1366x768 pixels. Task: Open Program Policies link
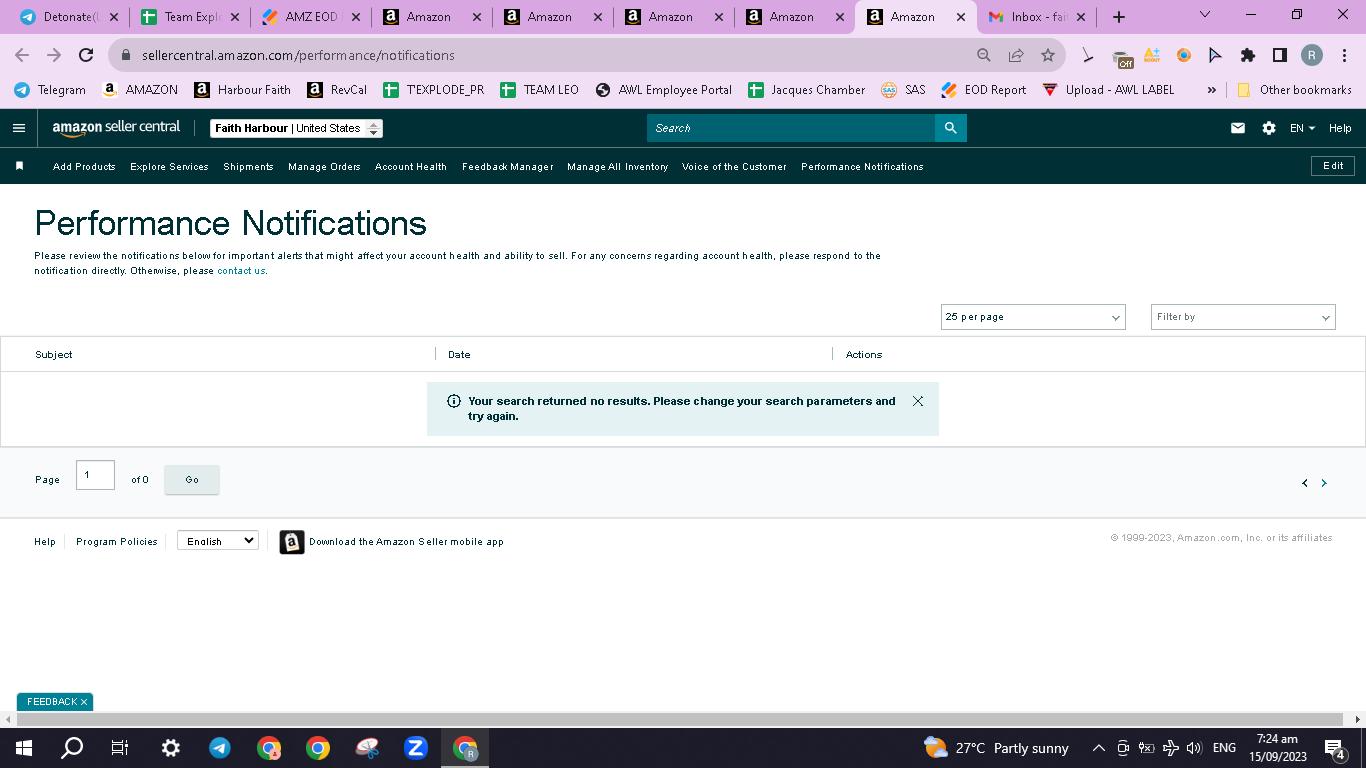117,542
